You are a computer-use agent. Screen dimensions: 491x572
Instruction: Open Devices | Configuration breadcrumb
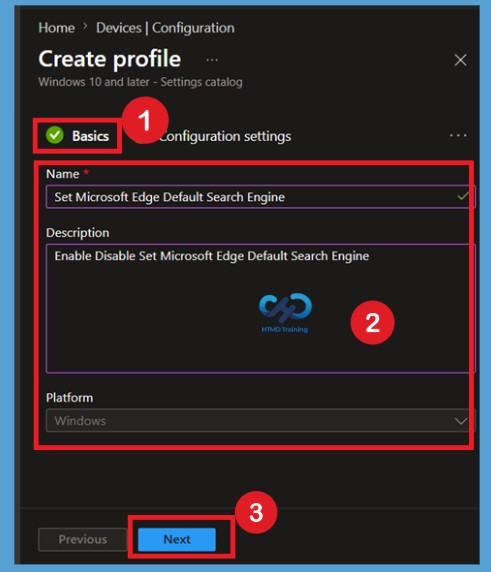tap(165, 28)
